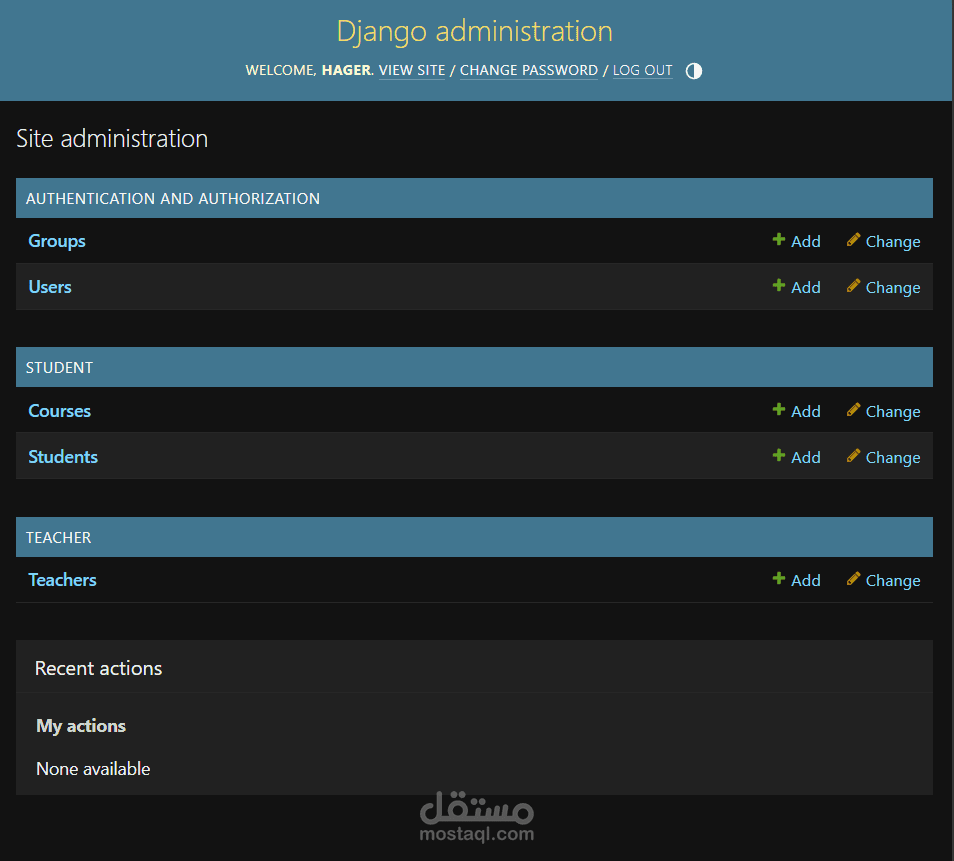This screenshot has width=954, height=861.
Task: Open the Students model list
Action: 63,457
